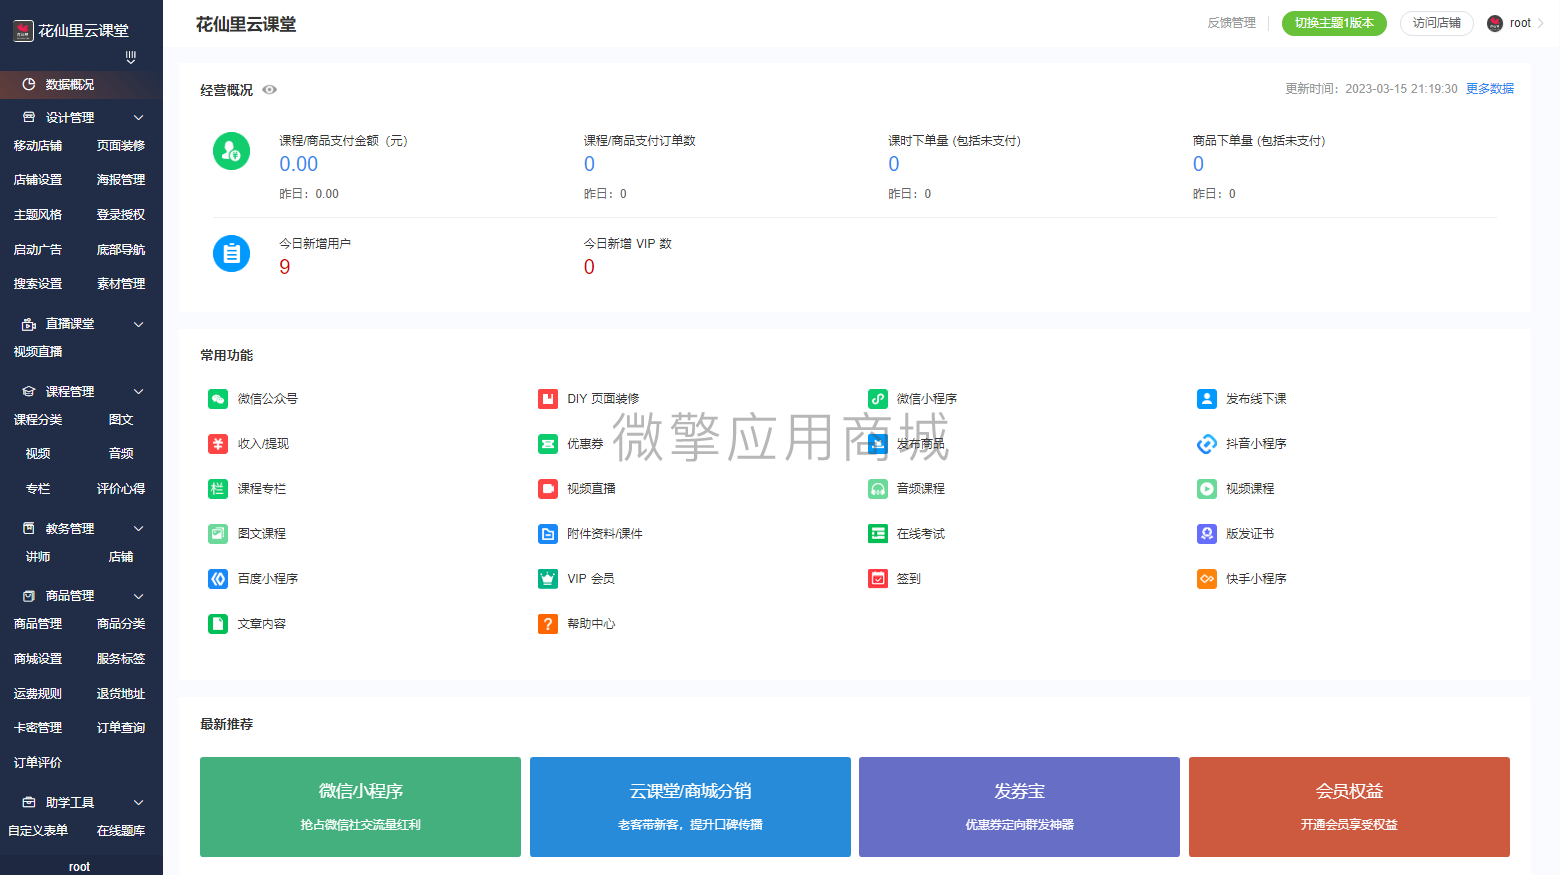Open 讲师 under 教务管理
1560x875 pixels.
tap(38, 557)
